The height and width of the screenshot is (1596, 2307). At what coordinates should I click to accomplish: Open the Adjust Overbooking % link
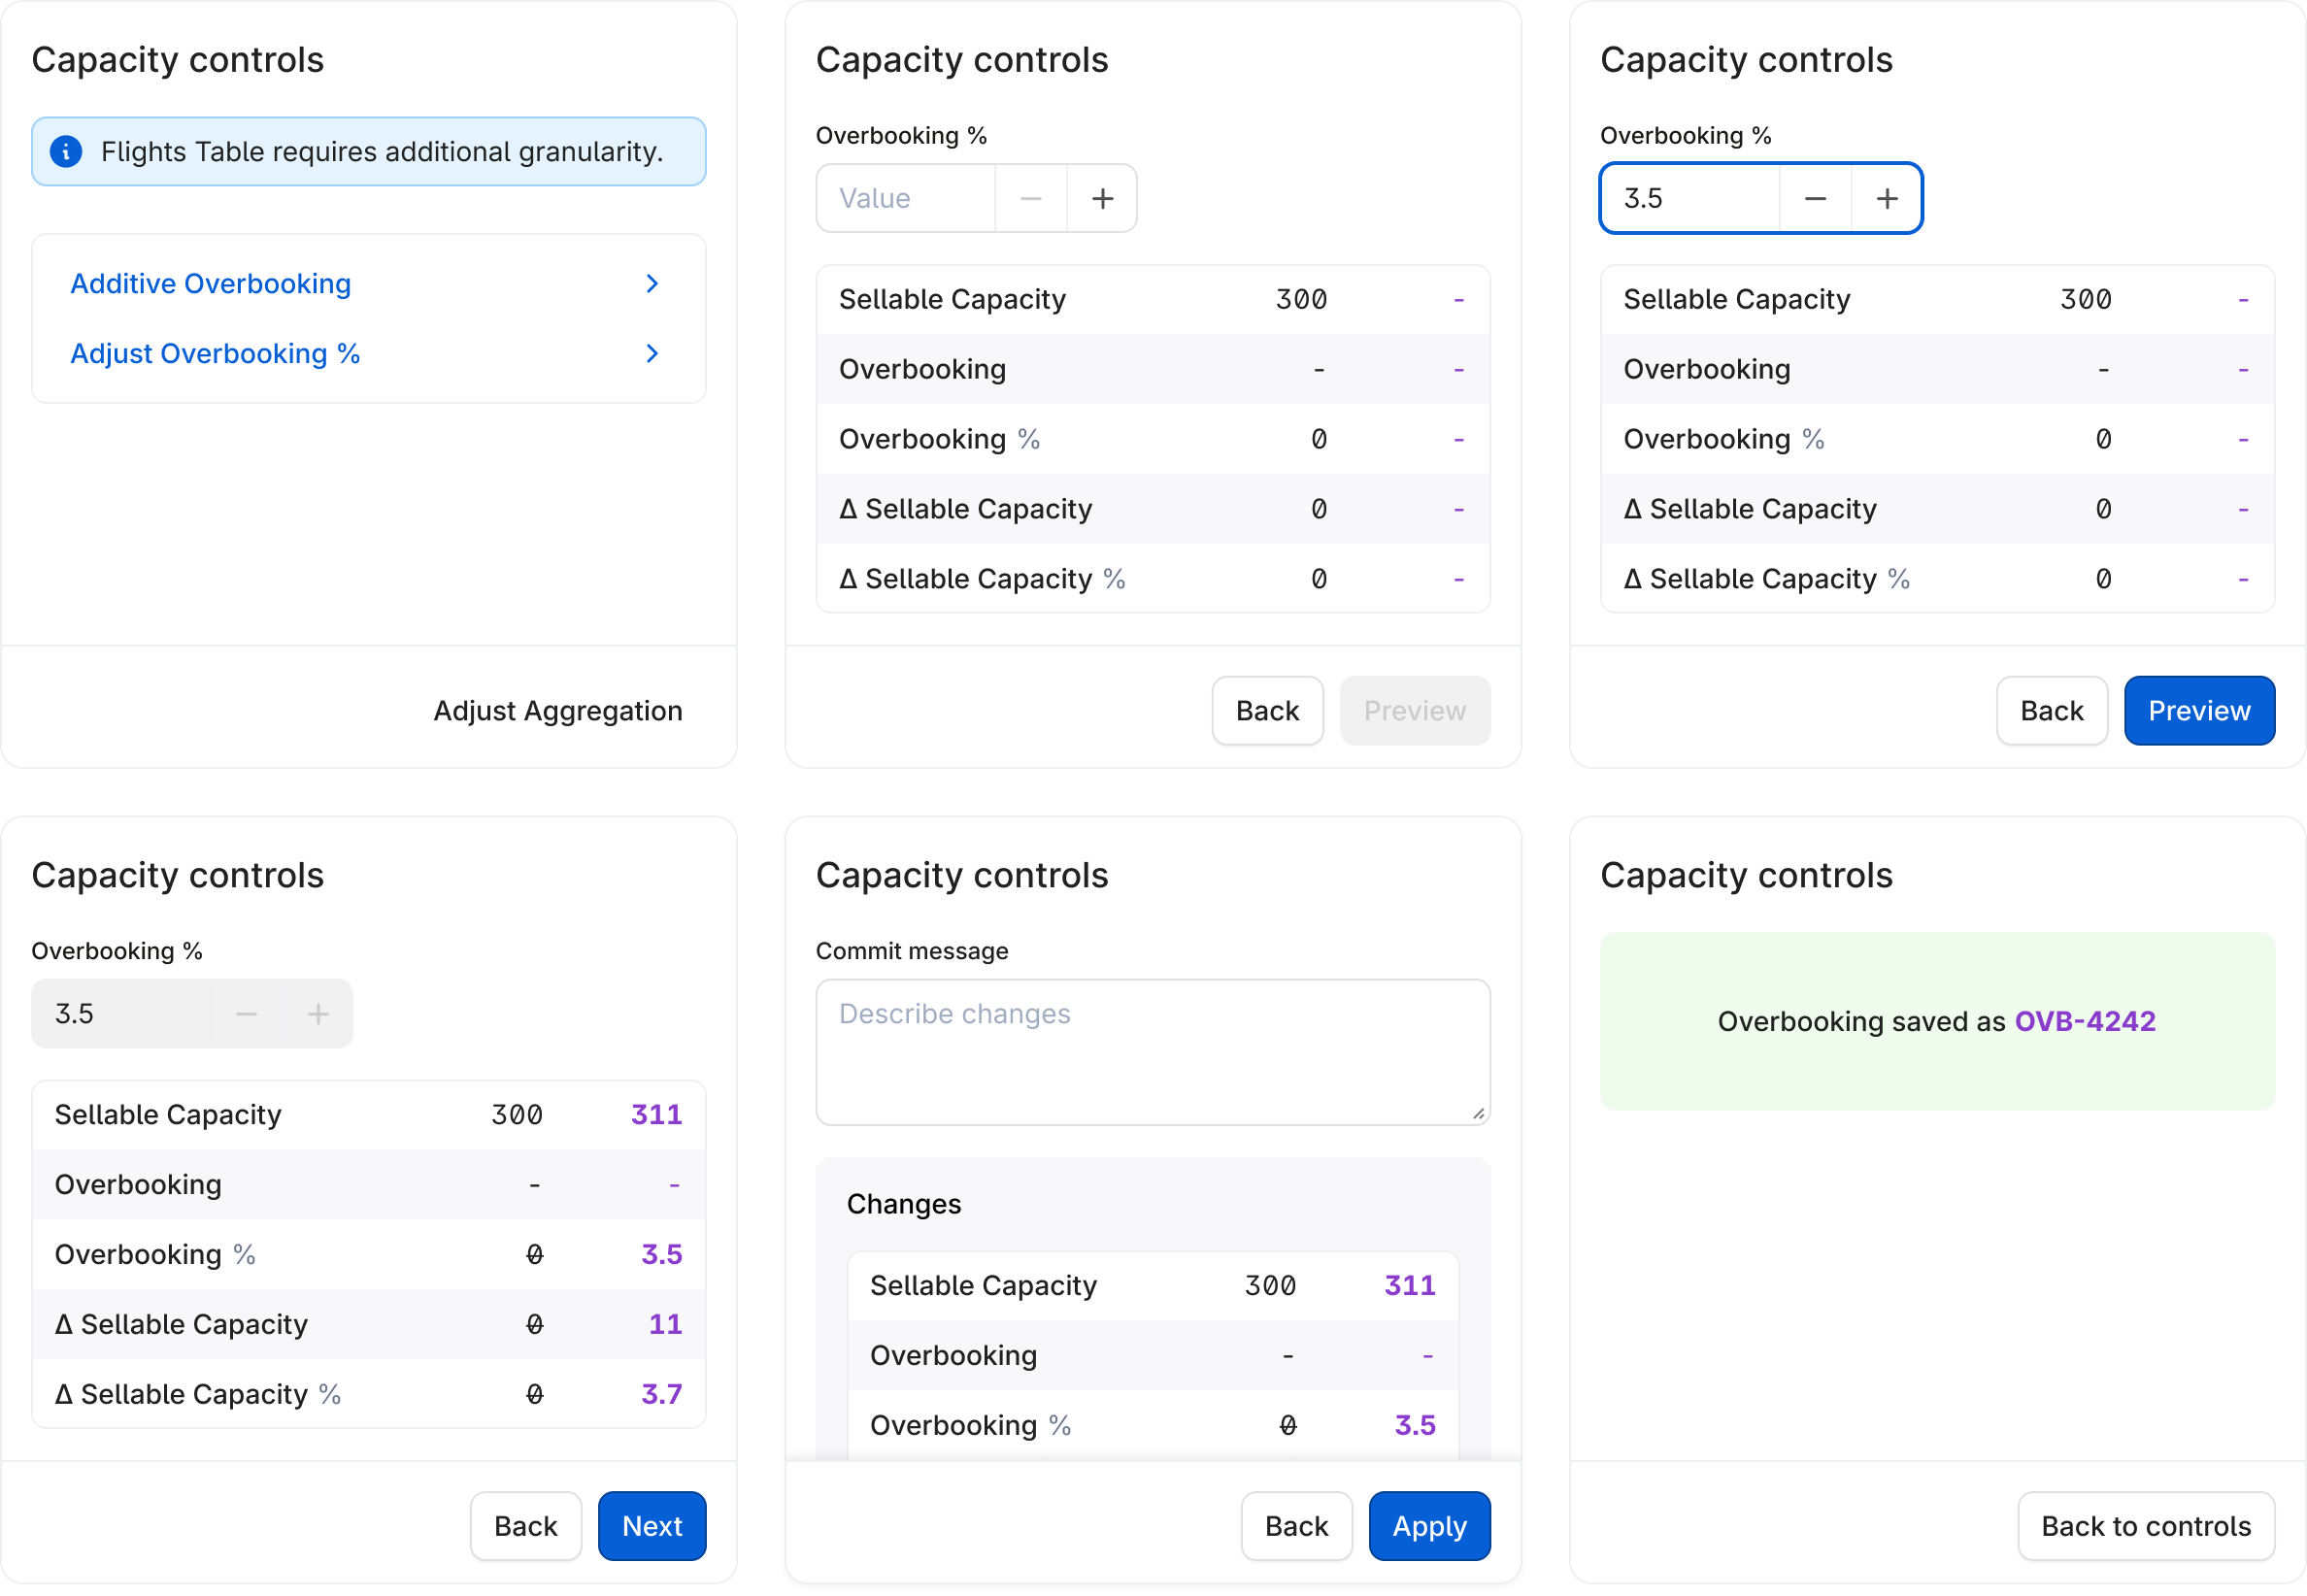pos(215,354)
